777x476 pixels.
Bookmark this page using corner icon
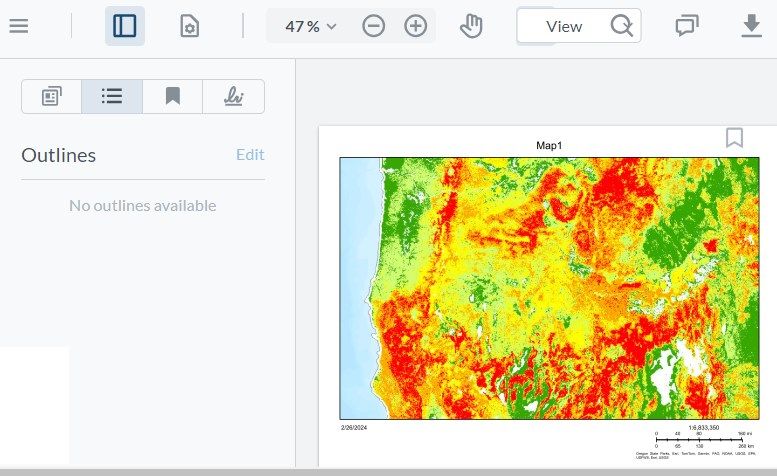point(734,138)
